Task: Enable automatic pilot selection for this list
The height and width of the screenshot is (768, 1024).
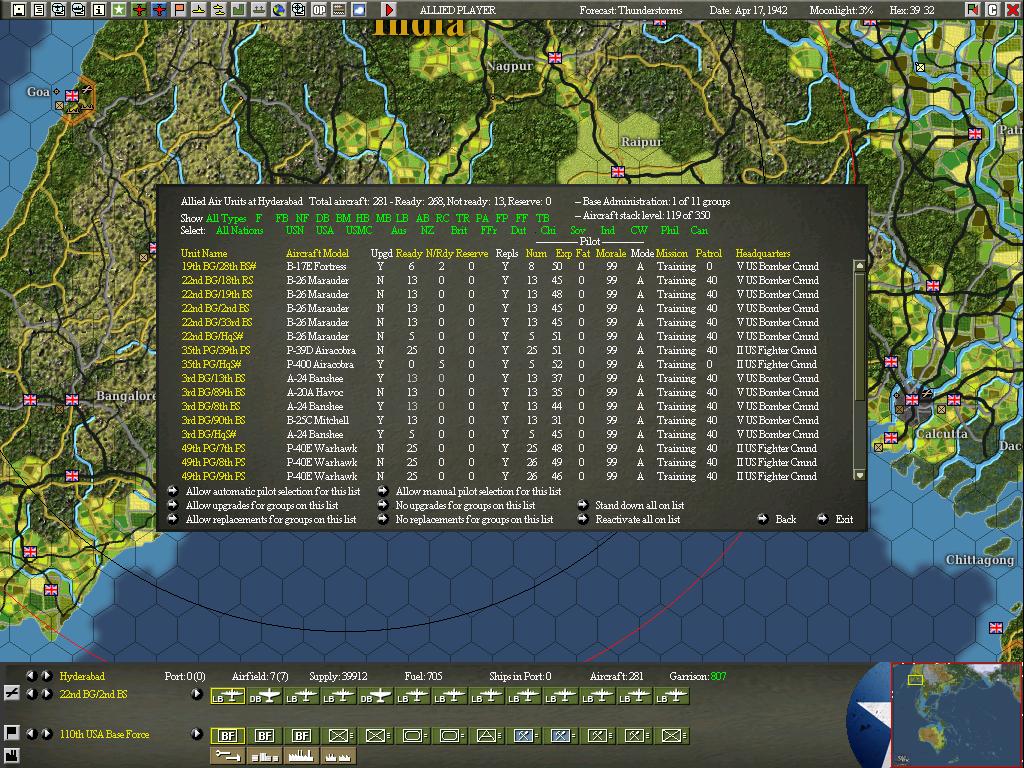Action: [x=273, y=491]
